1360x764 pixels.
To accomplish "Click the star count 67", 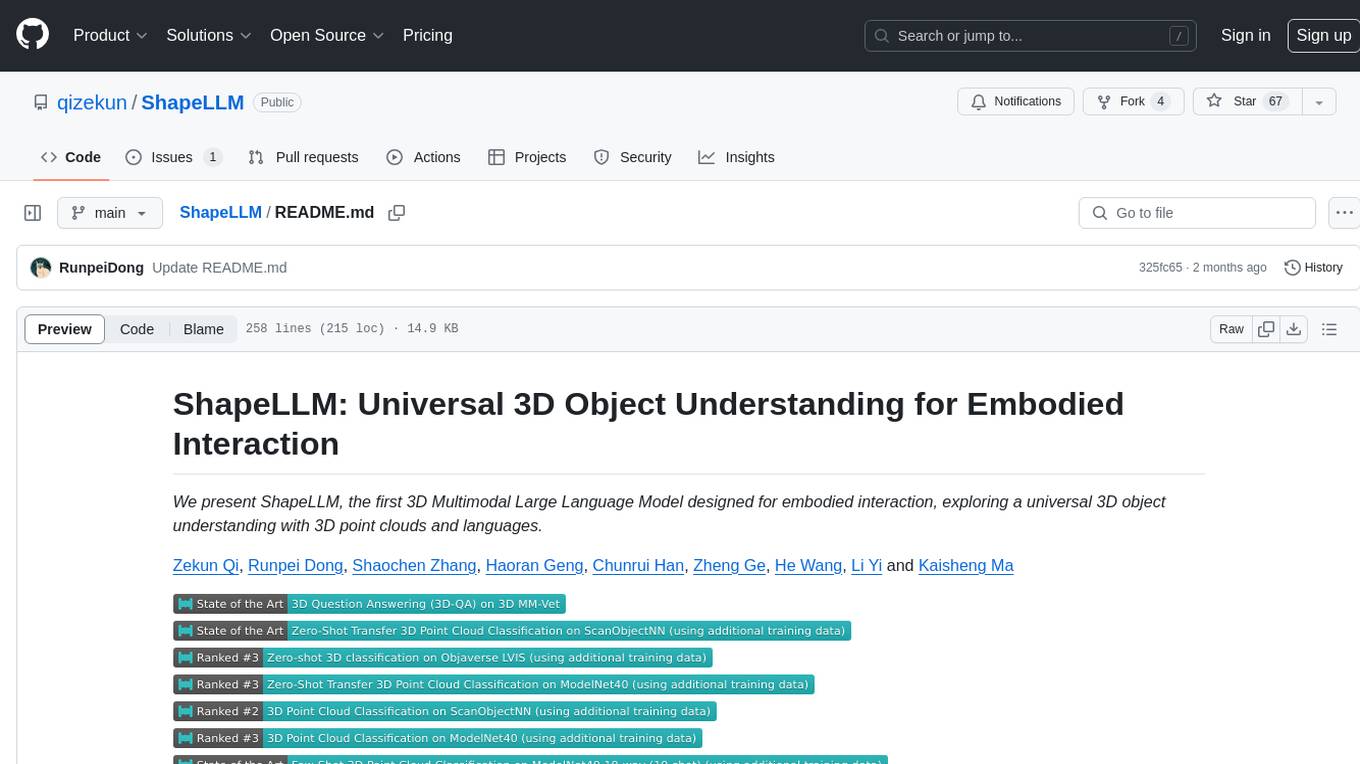I will point(1275,102).
